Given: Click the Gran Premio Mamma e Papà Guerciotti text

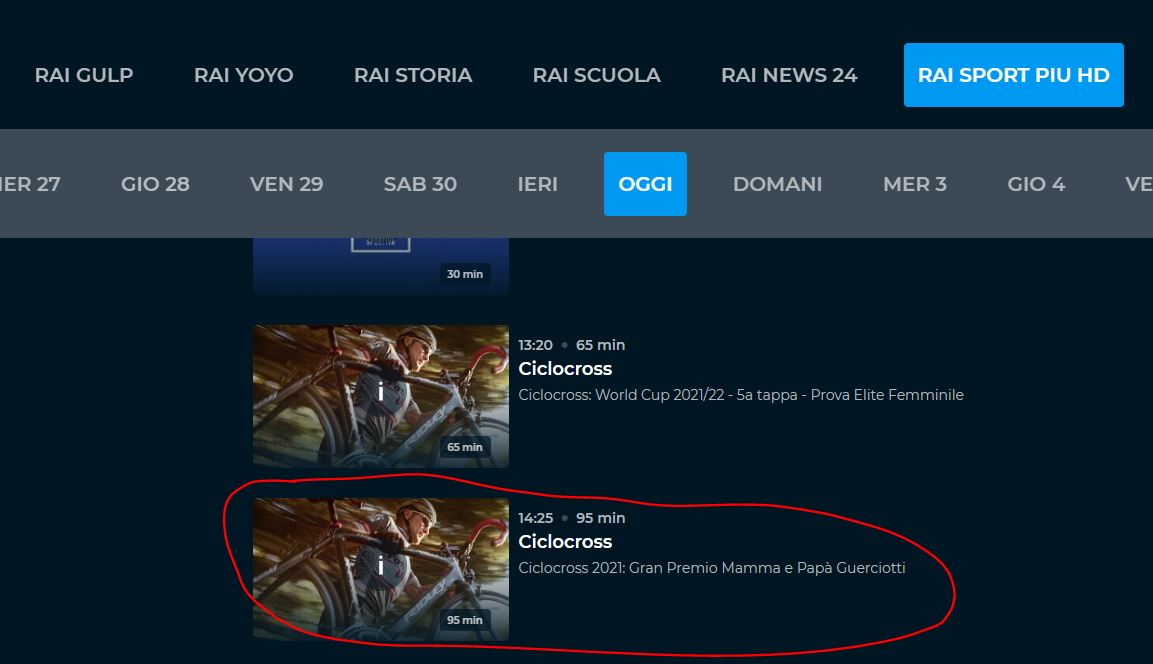Looking at the screenshot, I should point(712,568).
